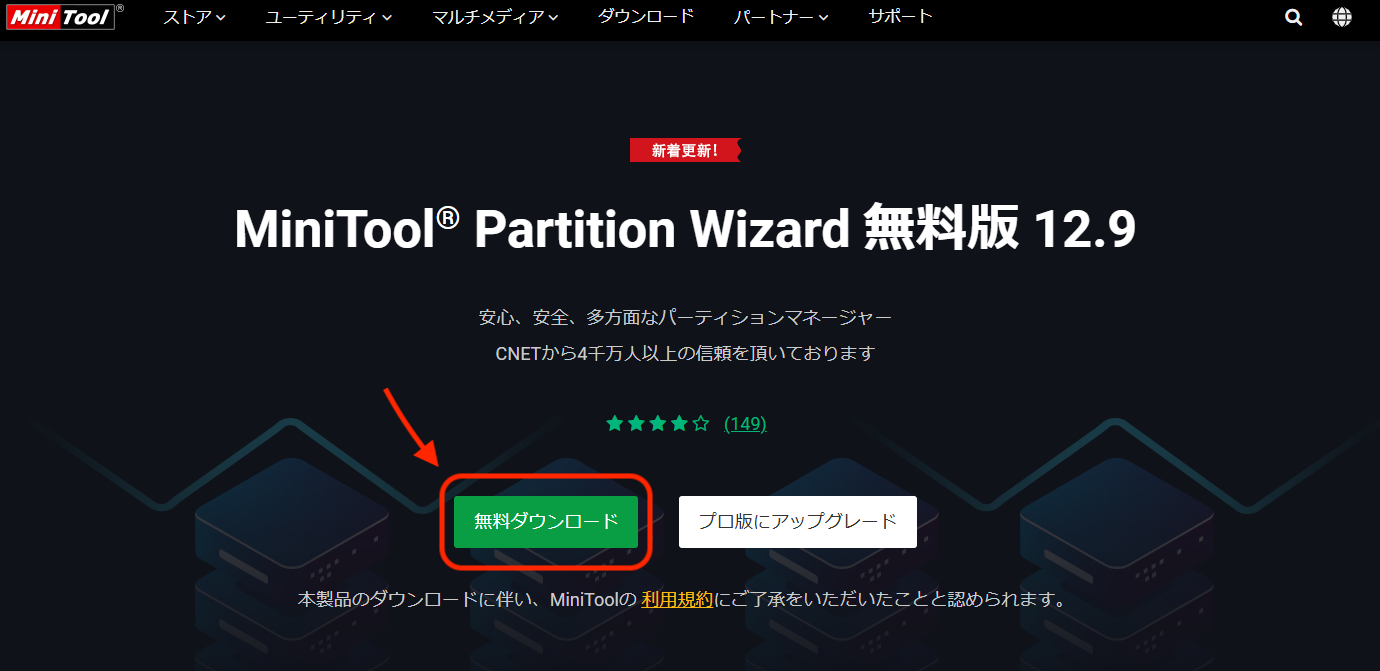This screenshot has width=1380, height=671.
Task: Open the (149) reviews link
Action: tap(746, 423)
